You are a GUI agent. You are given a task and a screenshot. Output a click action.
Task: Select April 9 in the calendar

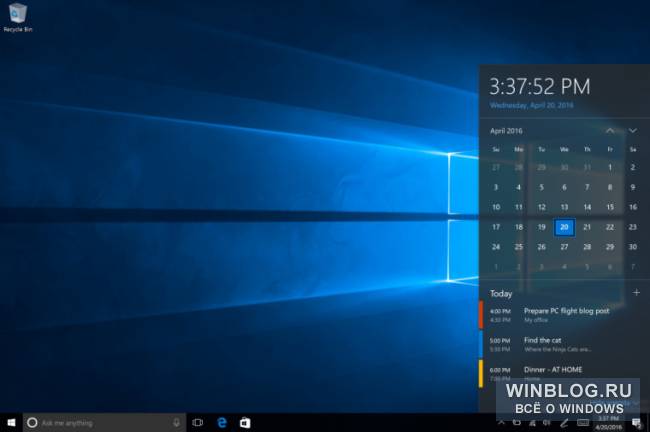(633, 187)
